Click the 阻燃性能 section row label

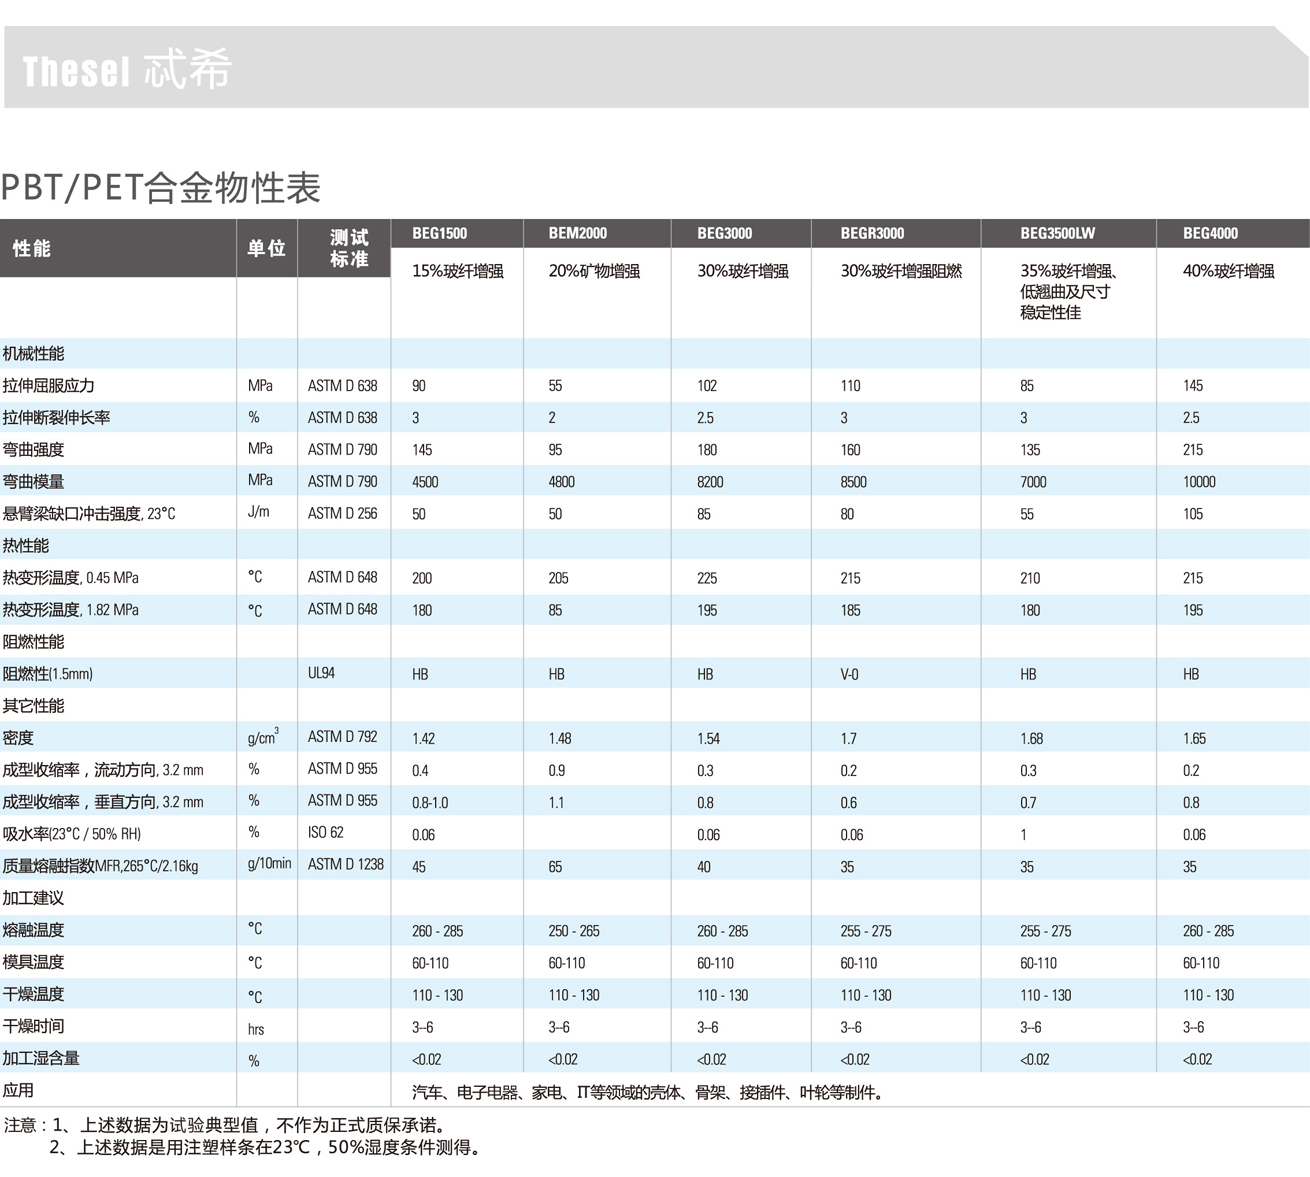coord(33,642)
